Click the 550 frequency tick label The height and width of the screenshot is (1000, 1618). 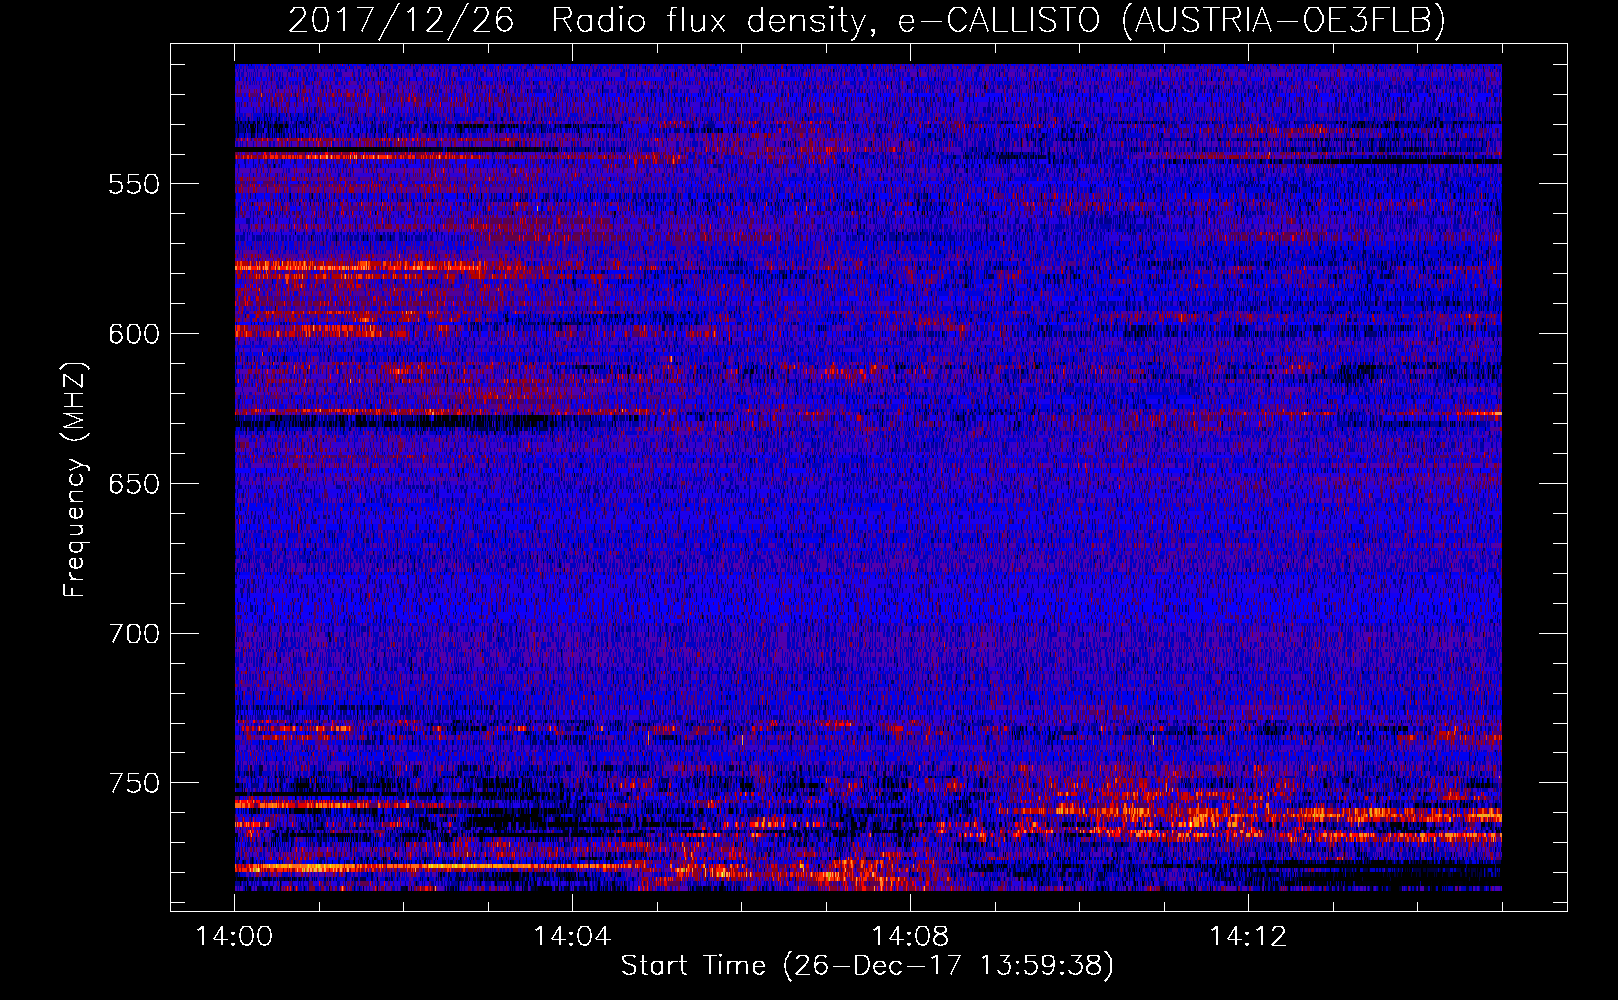coord(134,184)
